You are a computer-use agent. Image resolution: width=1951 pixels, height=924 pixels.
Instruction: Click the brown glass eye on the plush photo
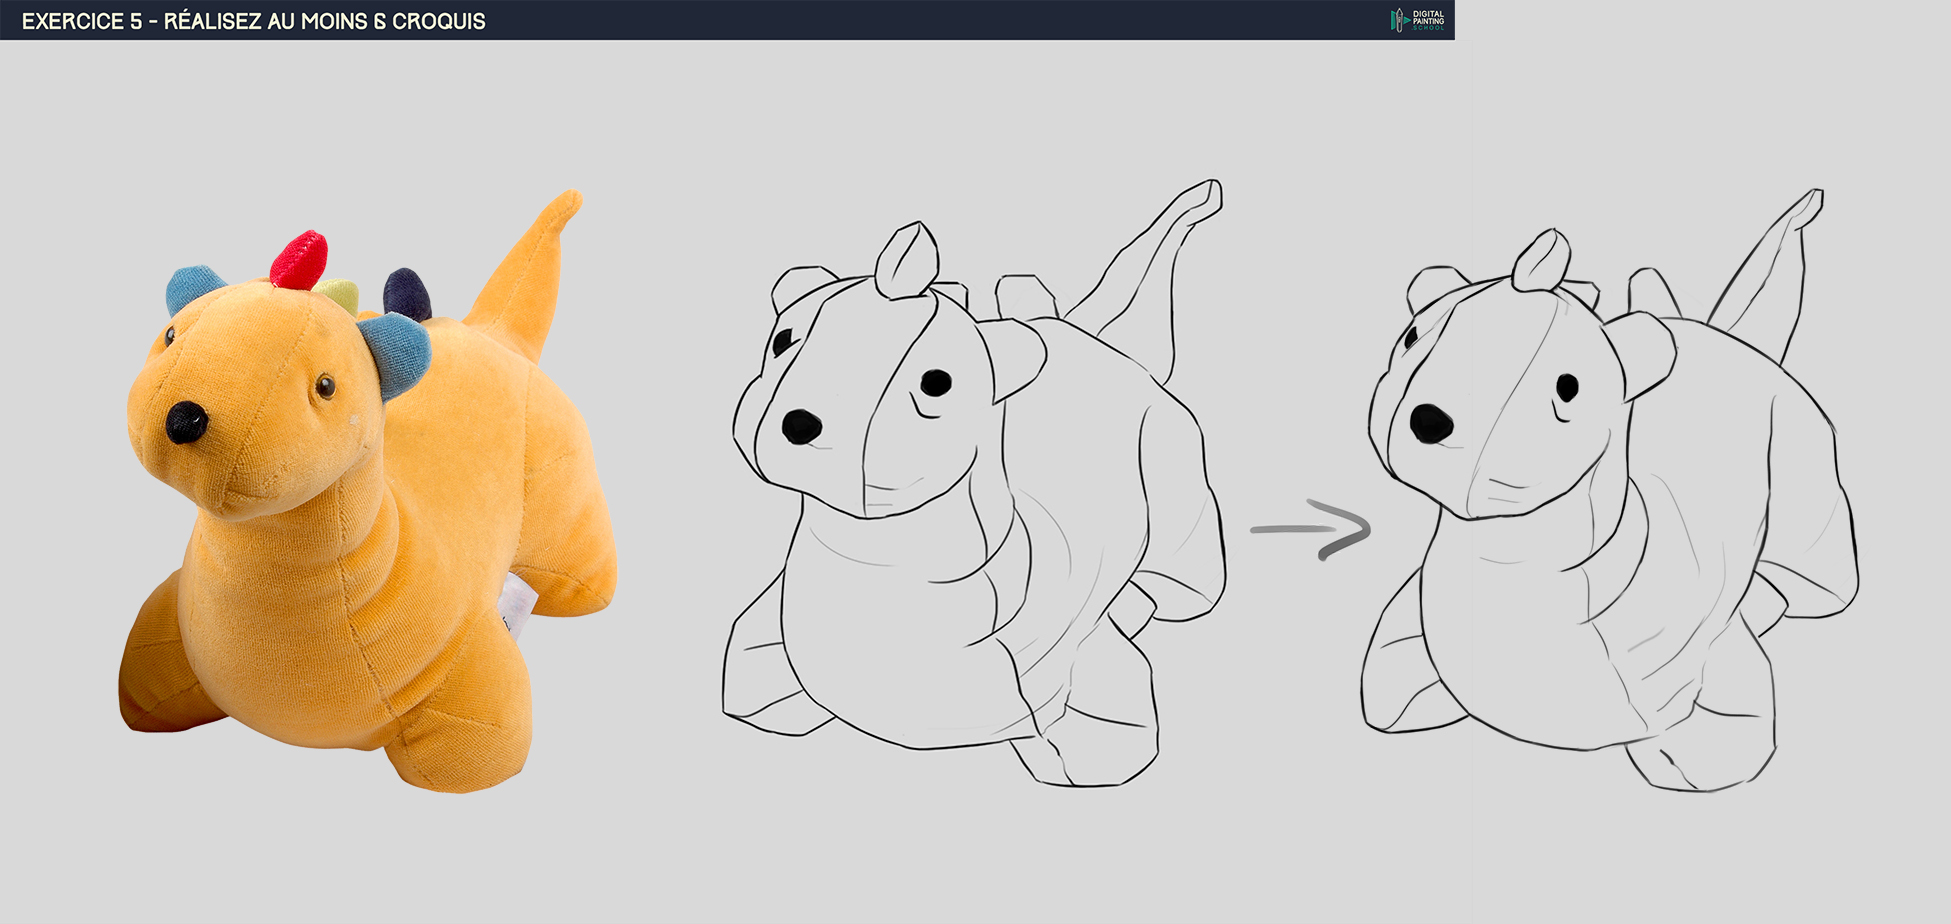coord(325,386)
